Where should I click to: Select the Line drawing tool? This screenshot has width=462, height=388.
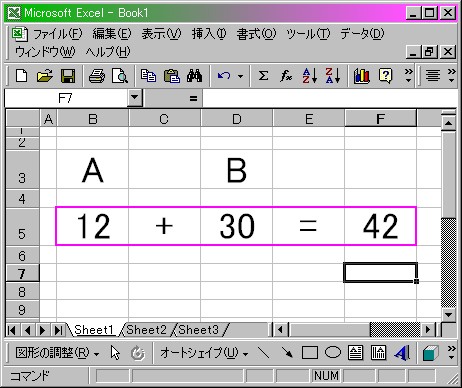tap(264, 353)
